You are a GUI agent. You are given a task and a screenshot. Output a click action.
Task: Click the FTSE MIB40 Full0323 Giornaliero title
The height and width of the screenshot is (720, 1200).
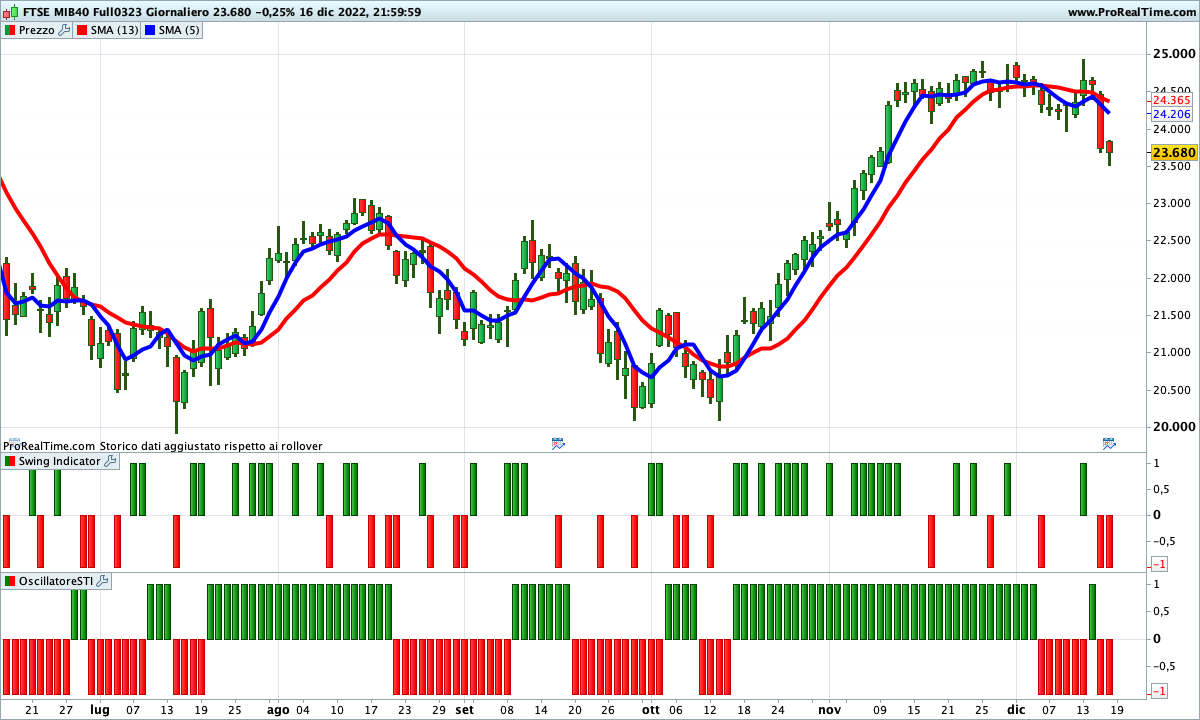[x=114, y=12]
